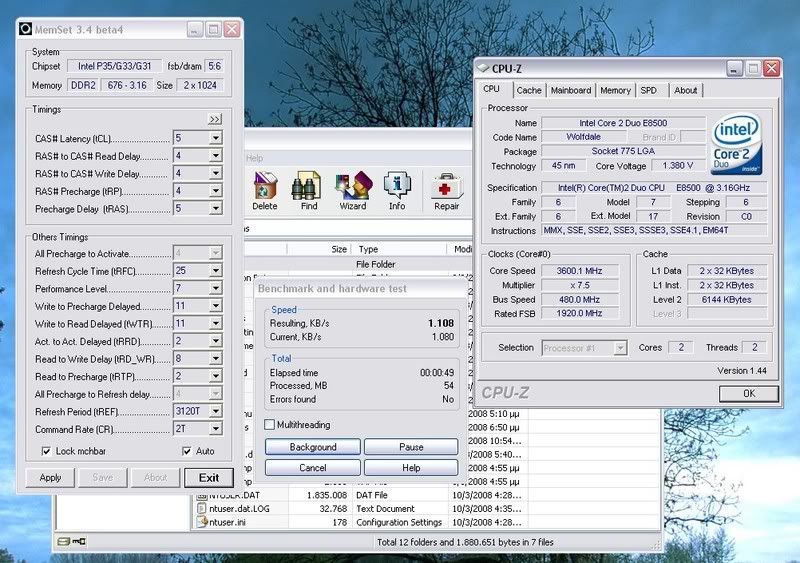Viewport: 800px width, 563px height.
Task: Switch to the Memory tab in CPU-Z
Action: point(615,90)
